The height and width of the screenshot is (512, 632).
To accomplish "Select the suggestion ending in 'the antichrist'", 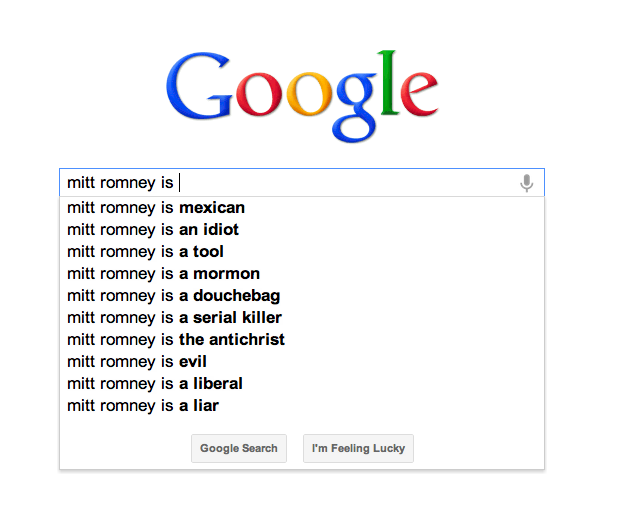I will coord(176,340).
